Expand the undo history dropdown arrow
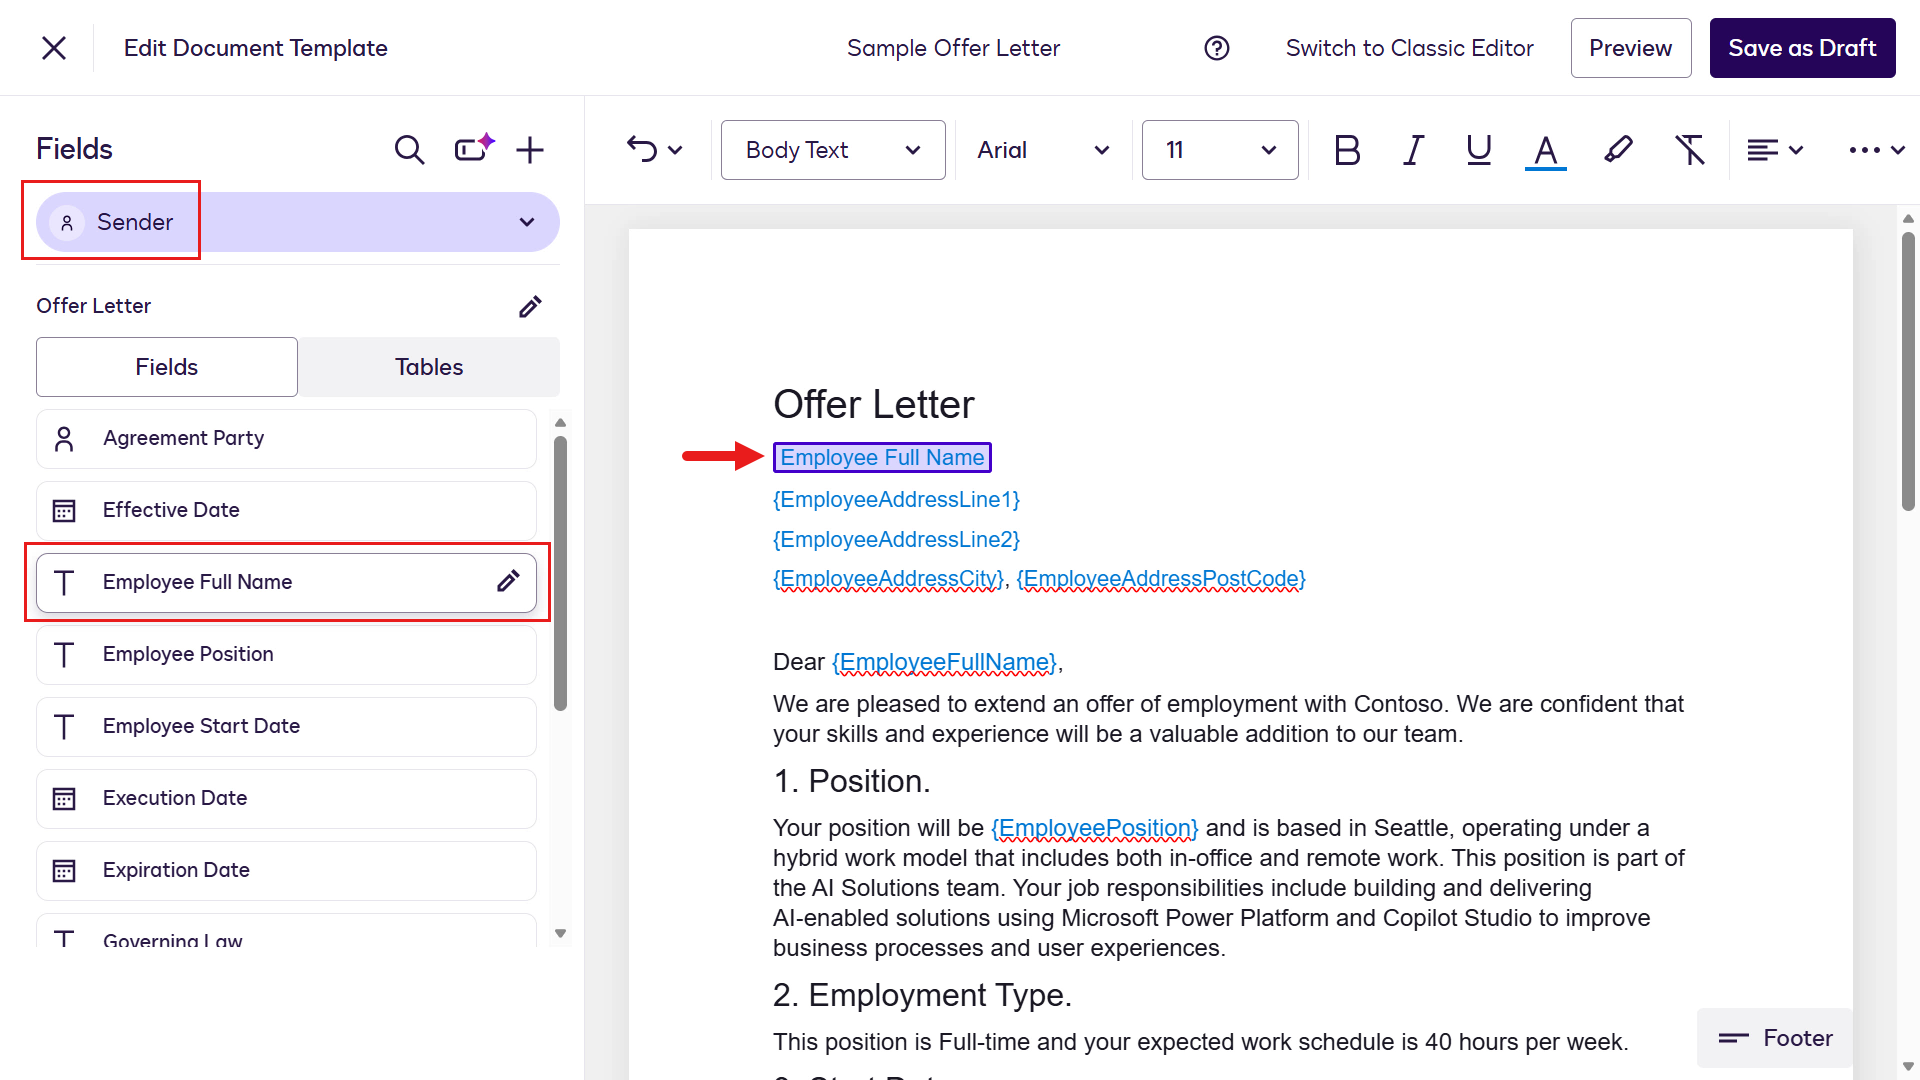1920x1080 pixels. point(675,150)
